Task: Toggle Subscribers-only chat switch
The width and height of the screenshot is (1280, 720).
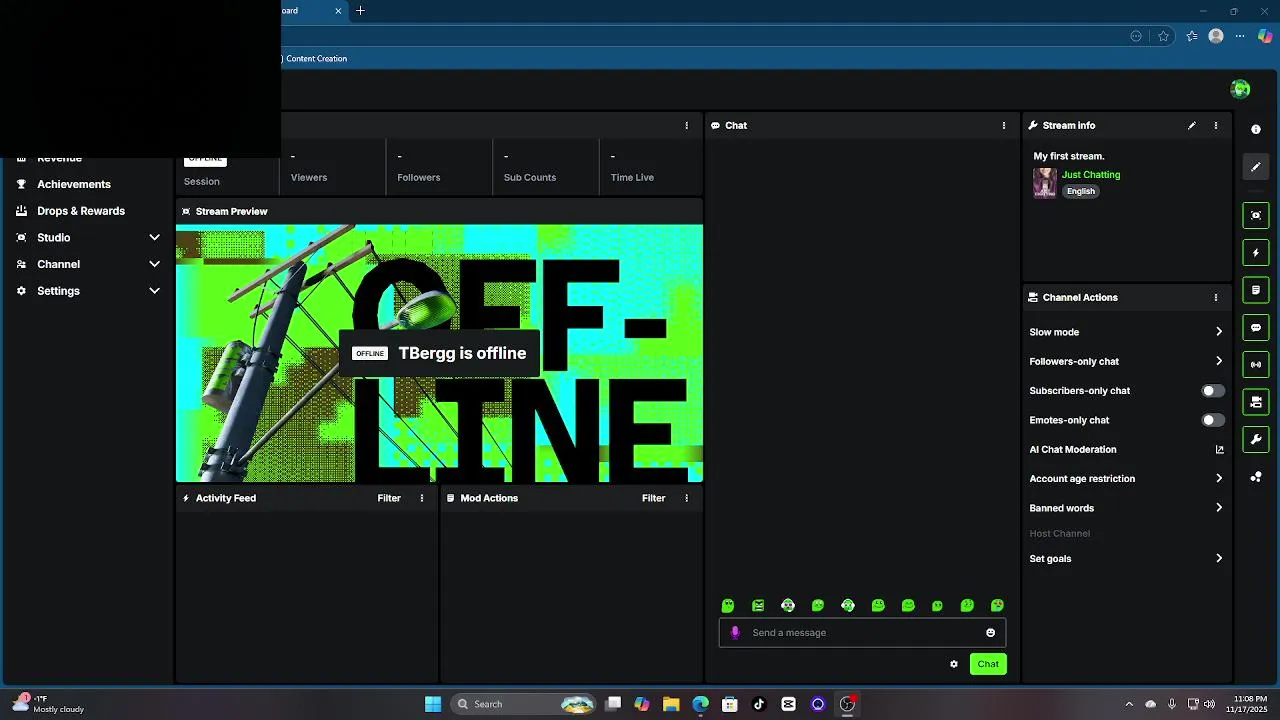Action: [1212, 391]
